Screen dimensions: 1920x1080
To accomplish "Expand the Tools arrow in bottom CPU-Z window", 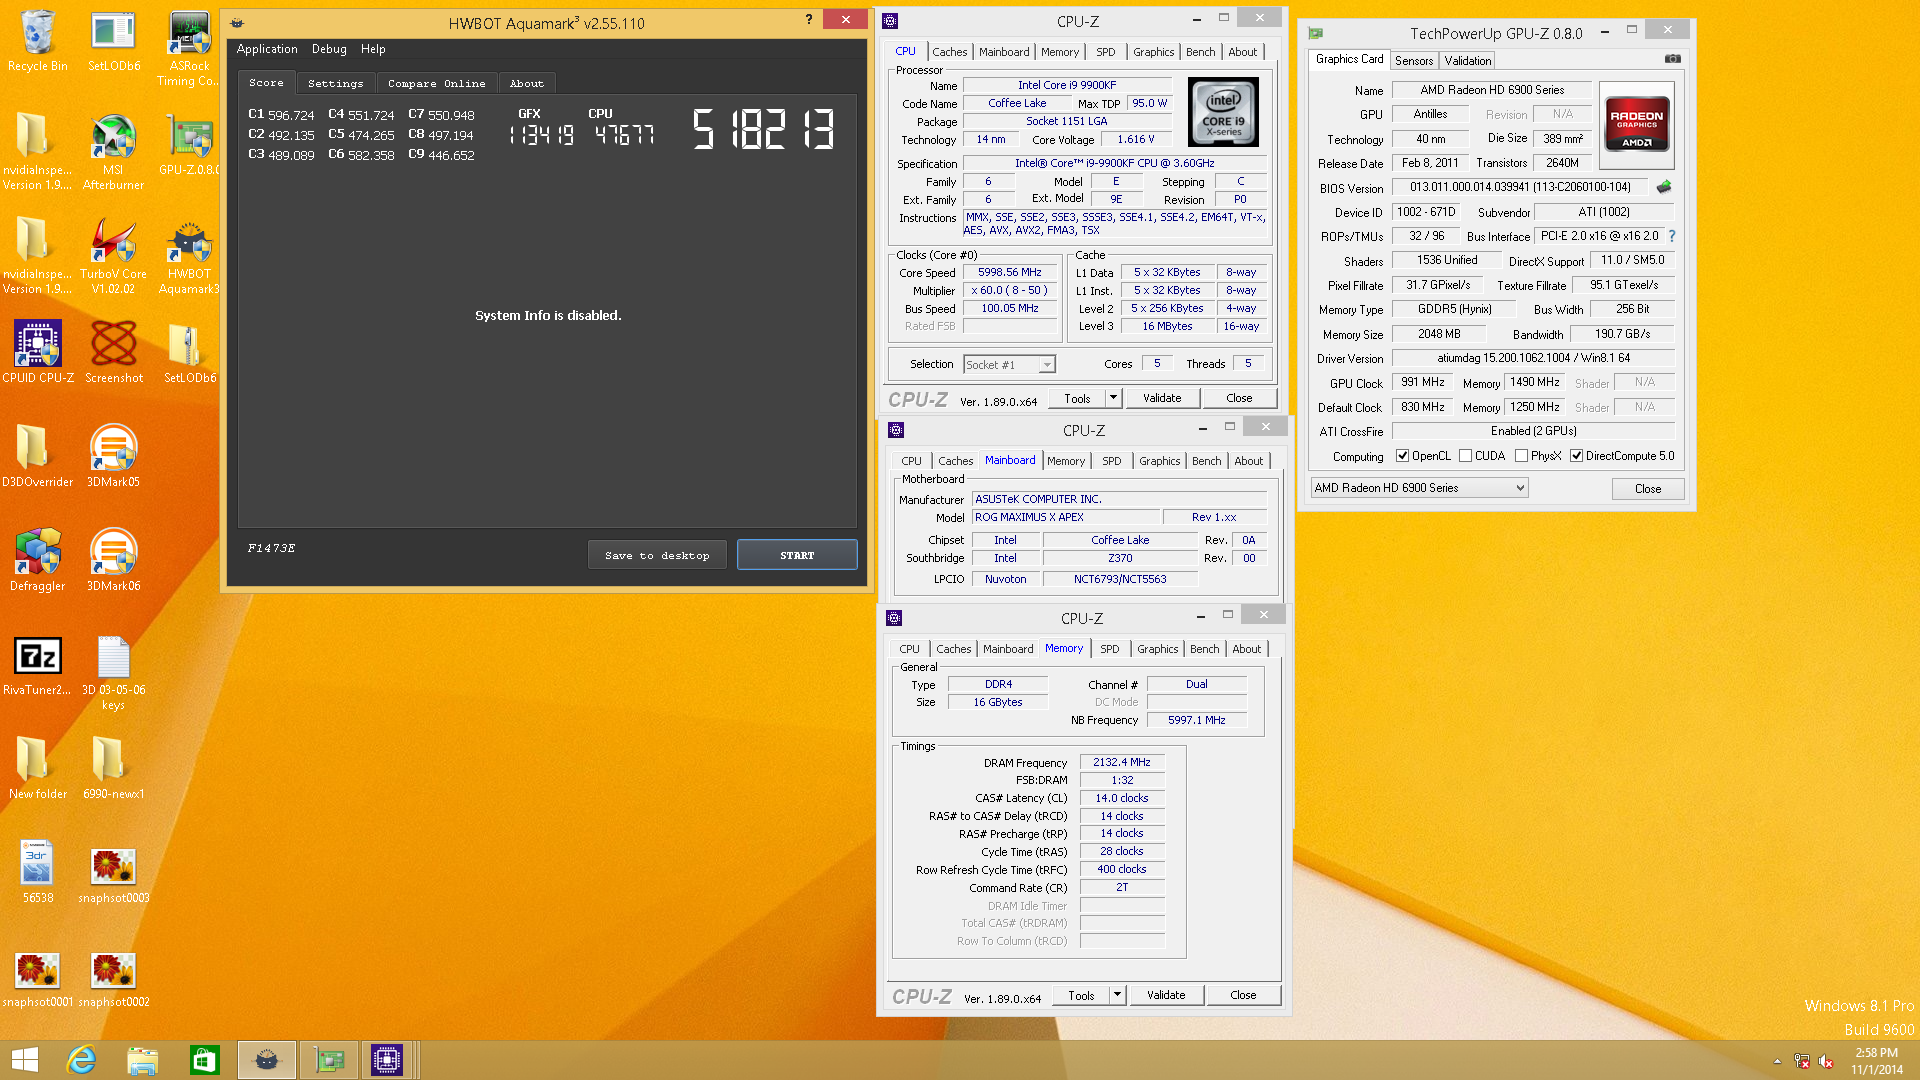I will click(1118, 995).
